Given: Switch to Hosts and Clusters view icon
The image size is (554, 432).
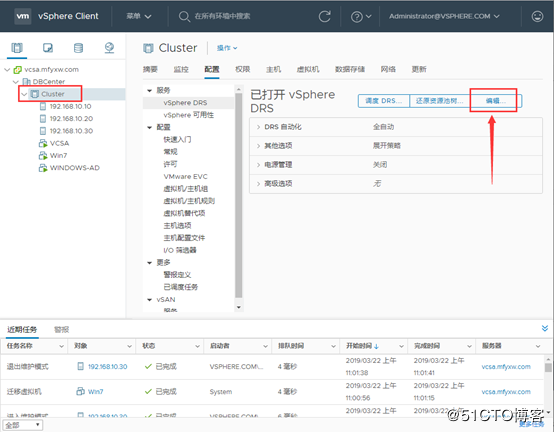Looking at the screenshot, I should pos(17,48).
